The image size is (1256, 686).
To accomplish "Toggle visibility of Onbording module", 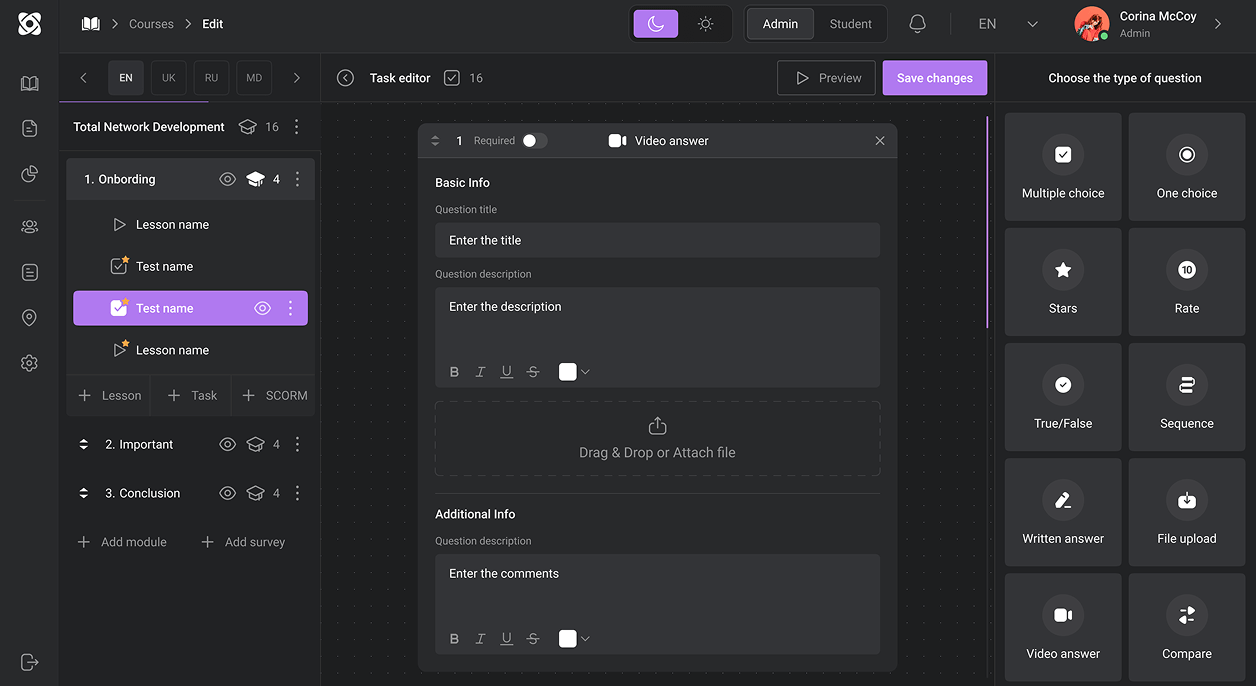I will [x=228, y=179].
